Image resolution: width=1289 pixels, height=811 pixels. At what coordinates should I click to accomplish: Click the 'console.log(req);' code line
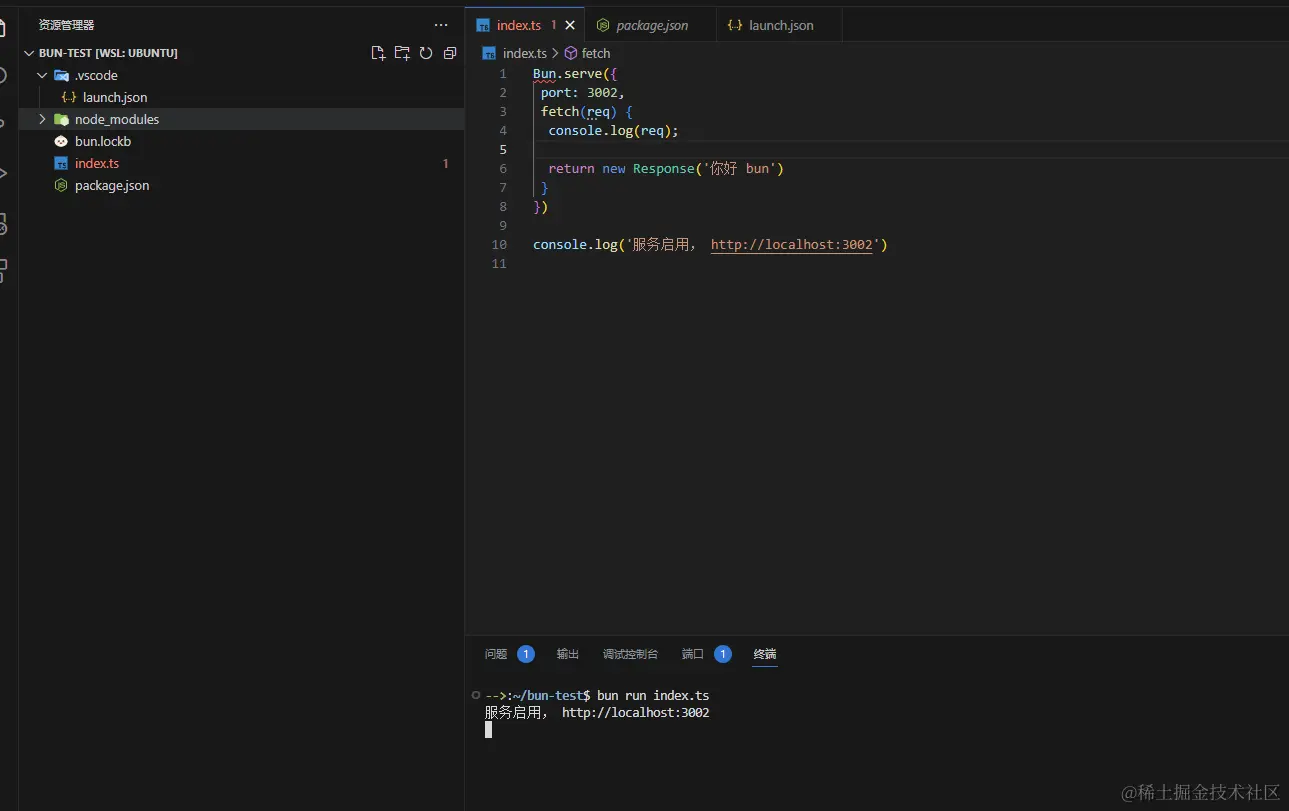coord(613,130)
